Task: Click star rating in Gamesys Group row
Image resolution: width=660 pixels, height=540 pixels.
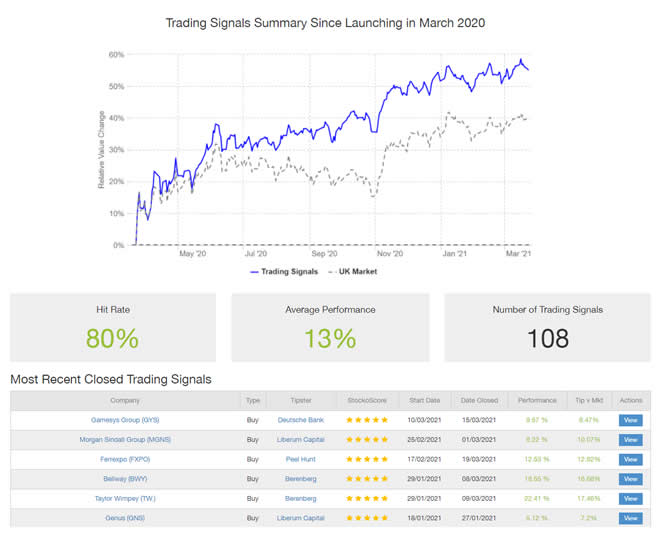Action: pos(367,421)
